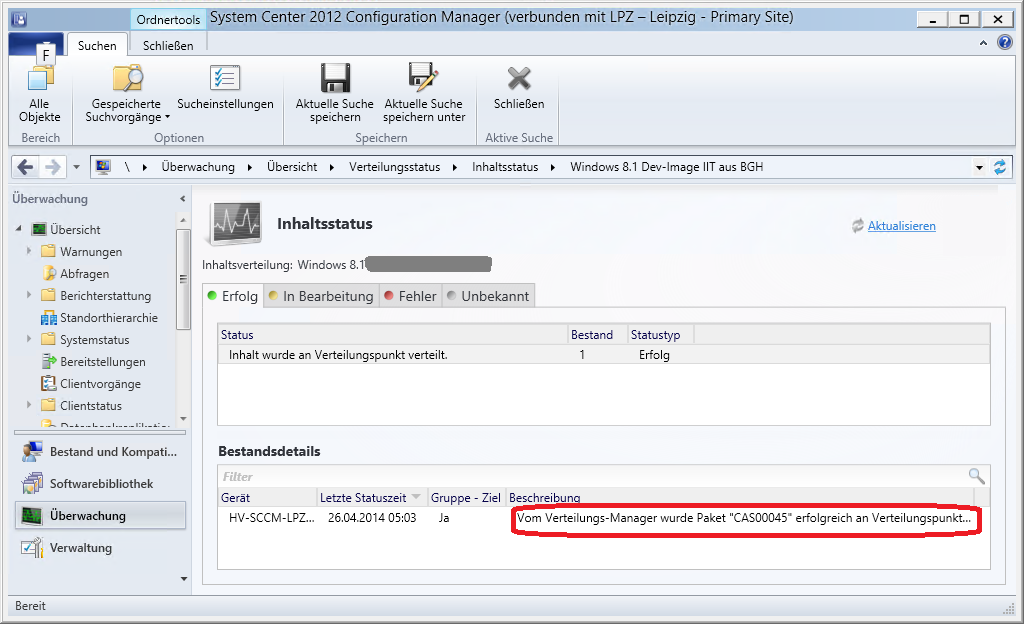This screenshot has height=624, width=1024.
Task: Open Sucheinstellungen checklist icon
Action: coord(225,78)
